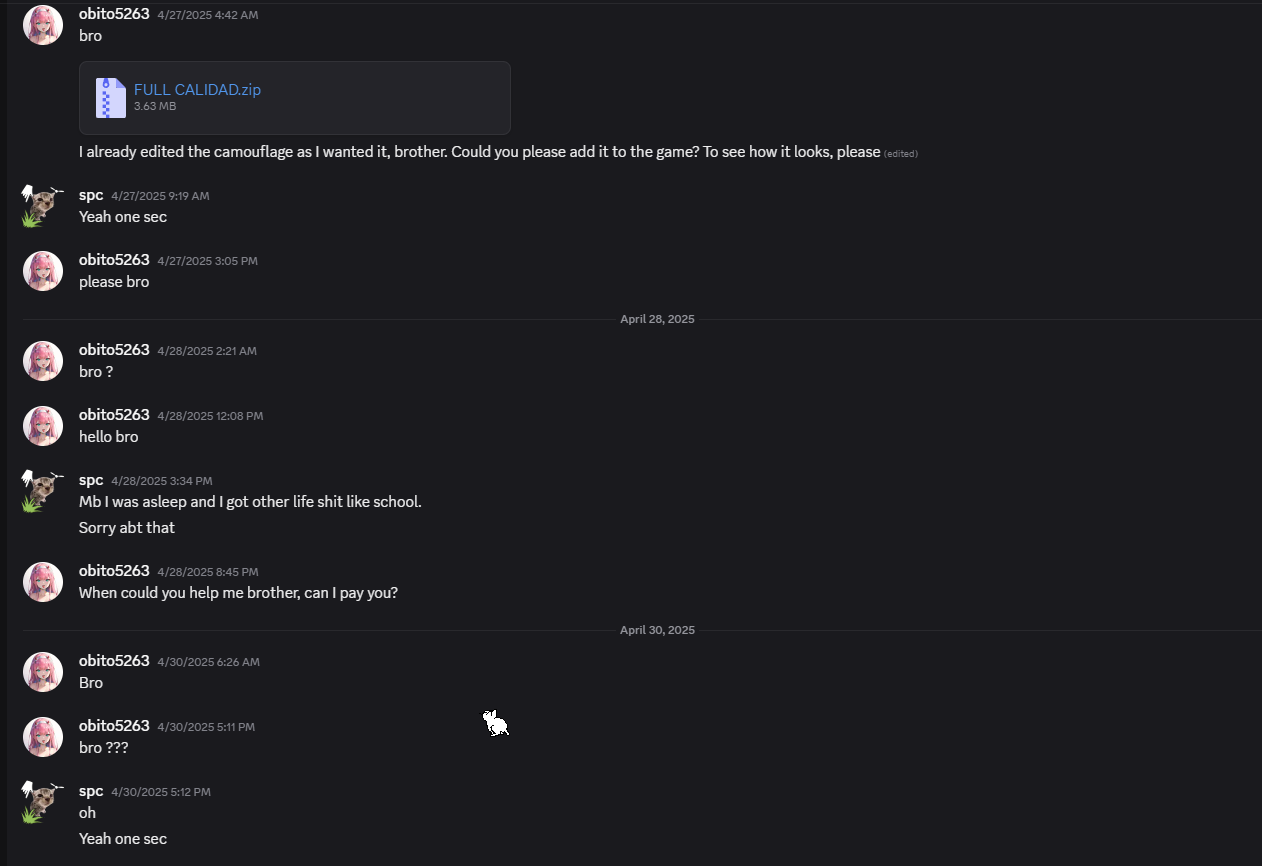
Task: Open spc's avatar beside "Mb I was asleep"
Action: 43,491
